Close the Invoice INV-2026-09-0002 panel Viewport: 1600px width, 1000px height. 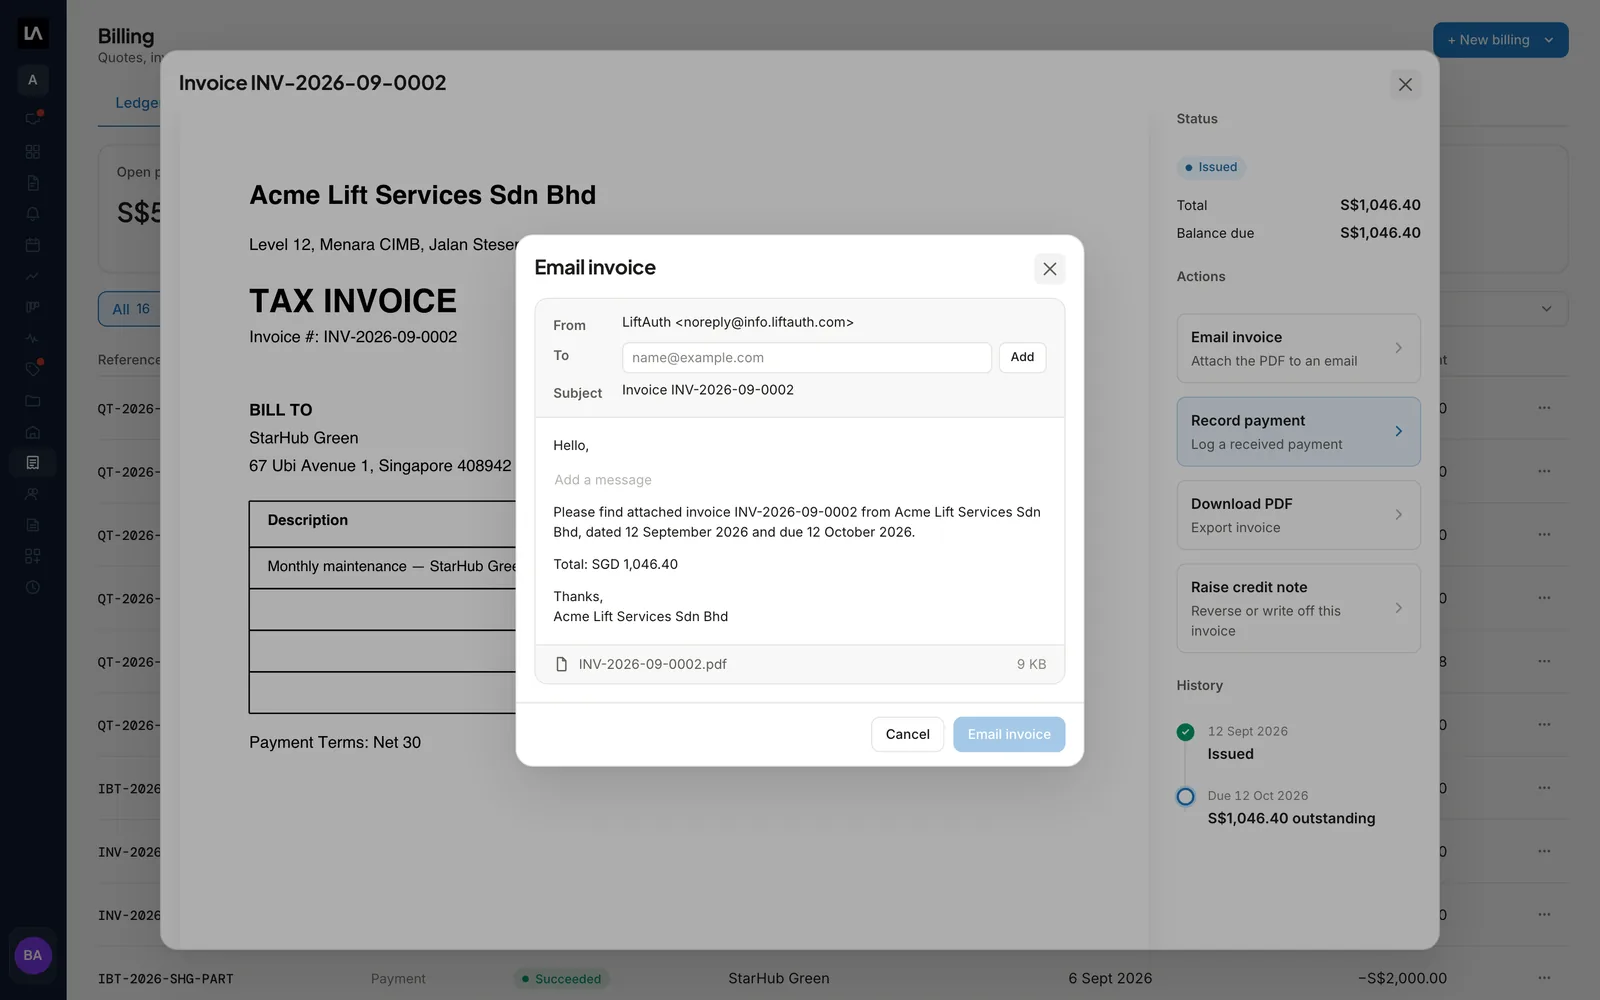pos(1405,84)
